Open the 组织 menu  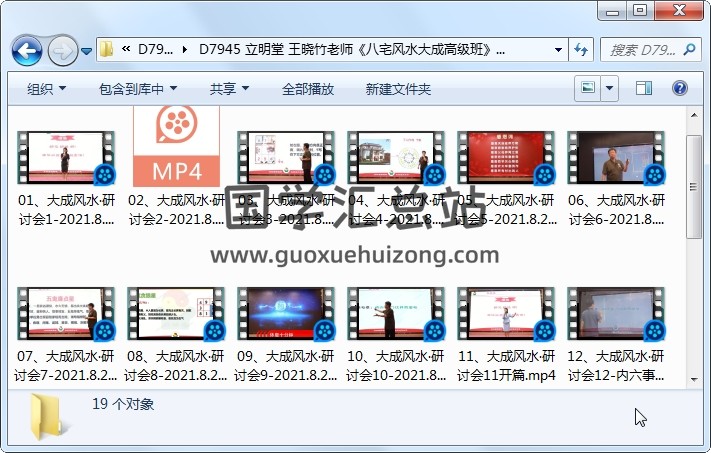click(46, 89)
